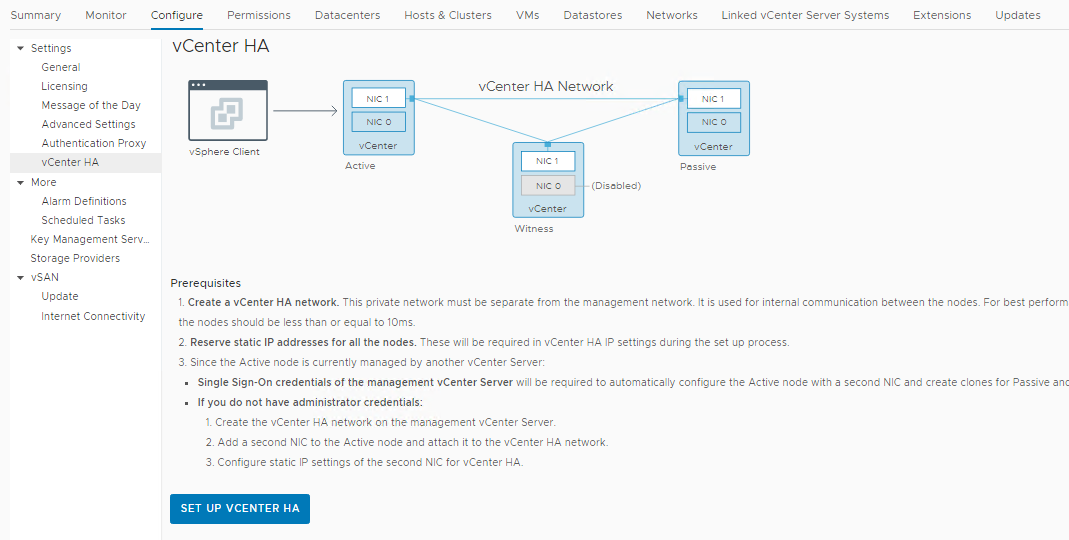This screenshot has width=1069, height=540.
Task: Select NIC 0 box on Active vCenter node
Action: tap(378, 122)
